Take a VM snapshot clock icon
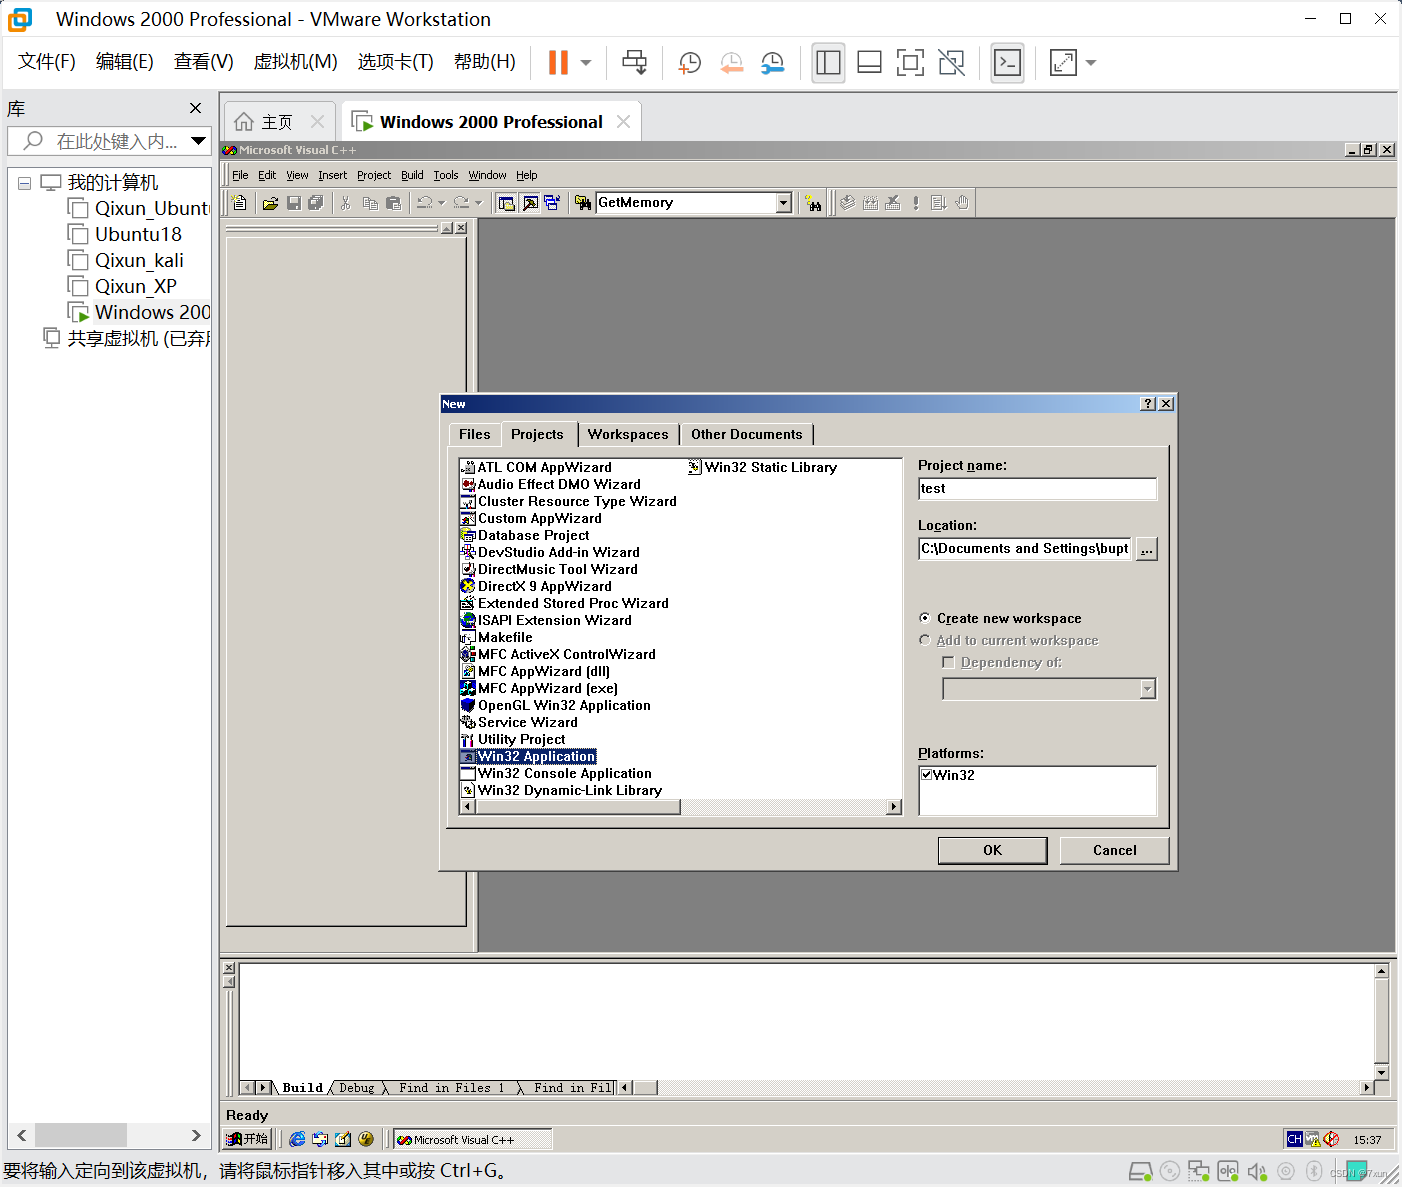The image size is (1402, 1187). [690, 63]
